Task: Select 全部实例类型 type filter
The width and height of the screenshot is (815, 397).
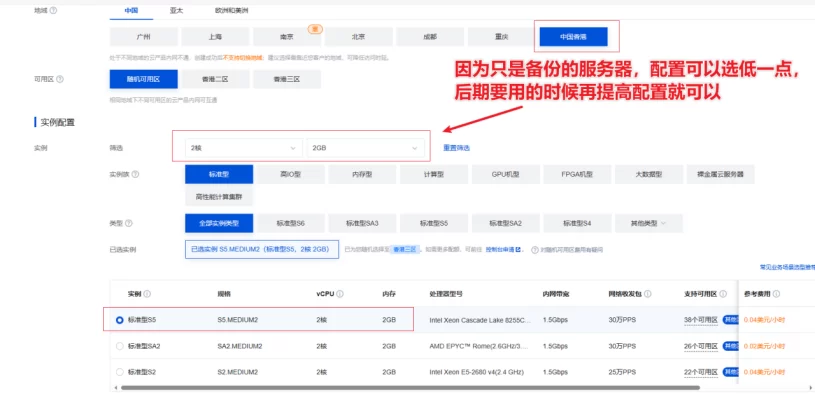Action: 219,223
